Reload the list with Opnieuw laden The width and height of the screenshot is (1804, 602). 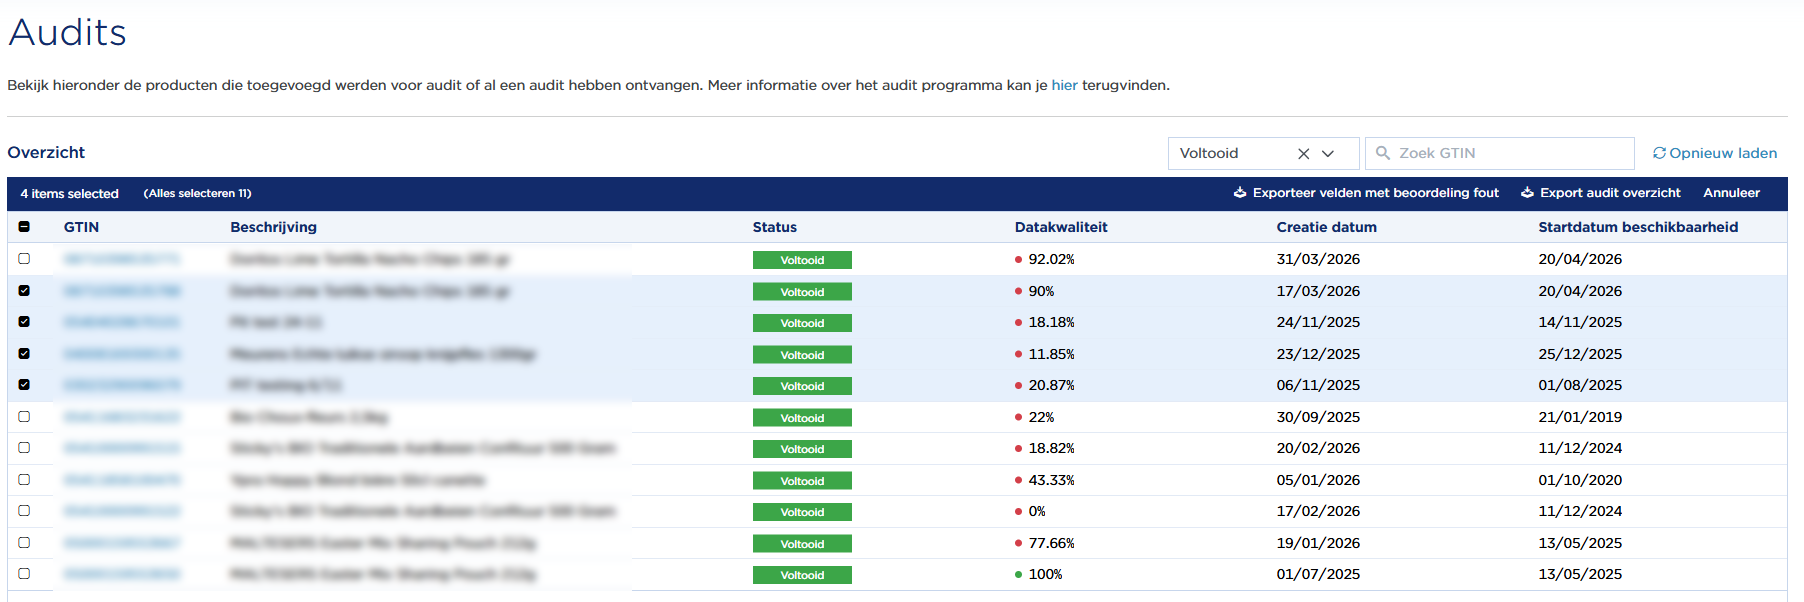click(1715, 153)
